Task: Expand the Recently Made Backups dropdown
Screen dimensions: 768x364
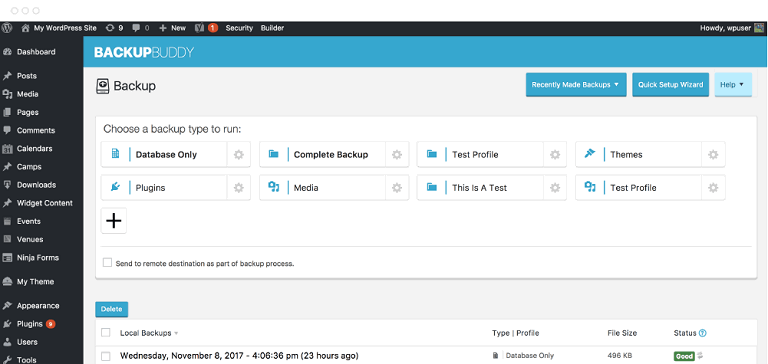Action: (576, 85)
